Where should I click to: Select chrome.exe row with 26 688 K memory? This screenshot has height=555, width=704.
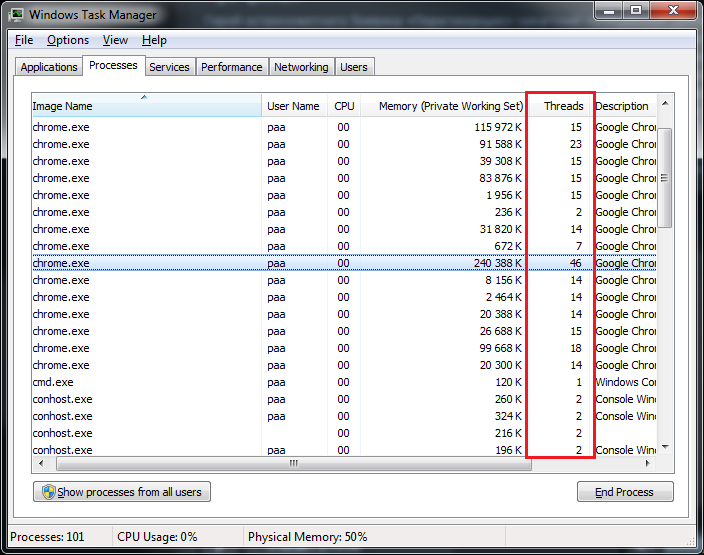pos(344,331)
